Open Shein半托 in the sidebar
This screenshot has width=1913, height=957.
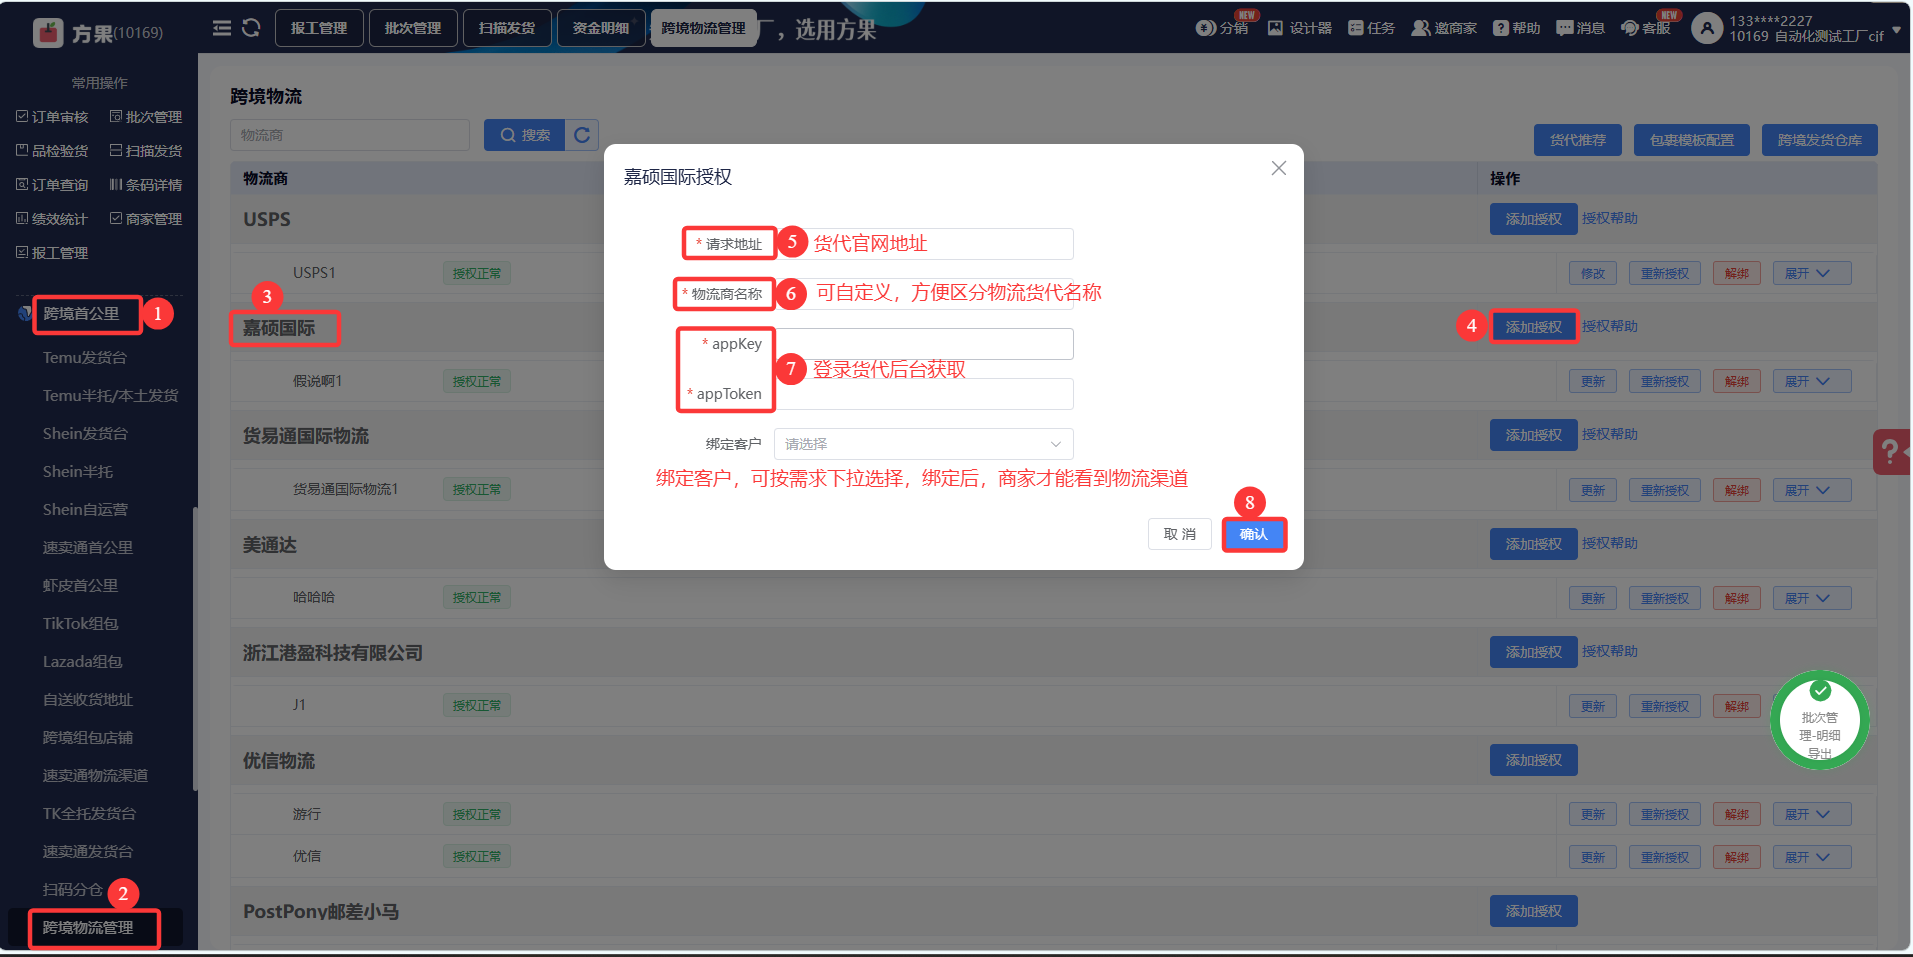78,471
